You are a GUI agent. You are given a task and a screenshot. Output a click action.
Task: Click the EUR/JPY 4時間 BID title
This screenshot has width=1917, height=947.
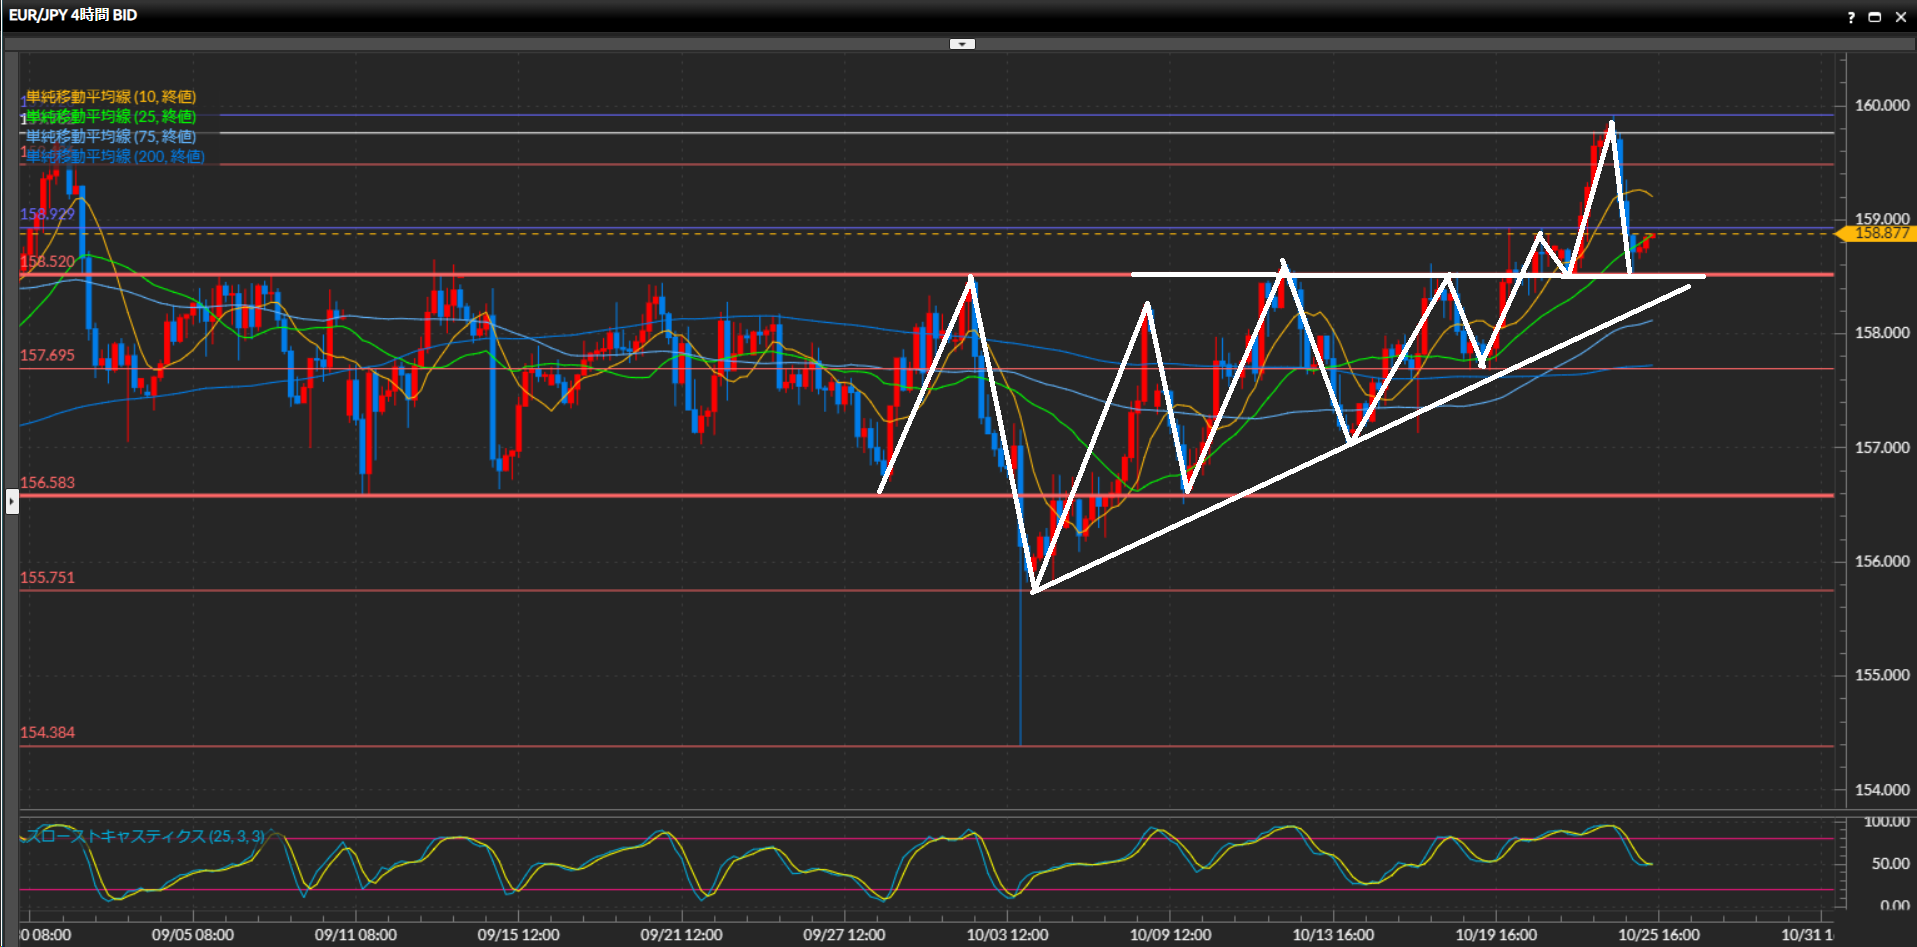pos(73,15)
